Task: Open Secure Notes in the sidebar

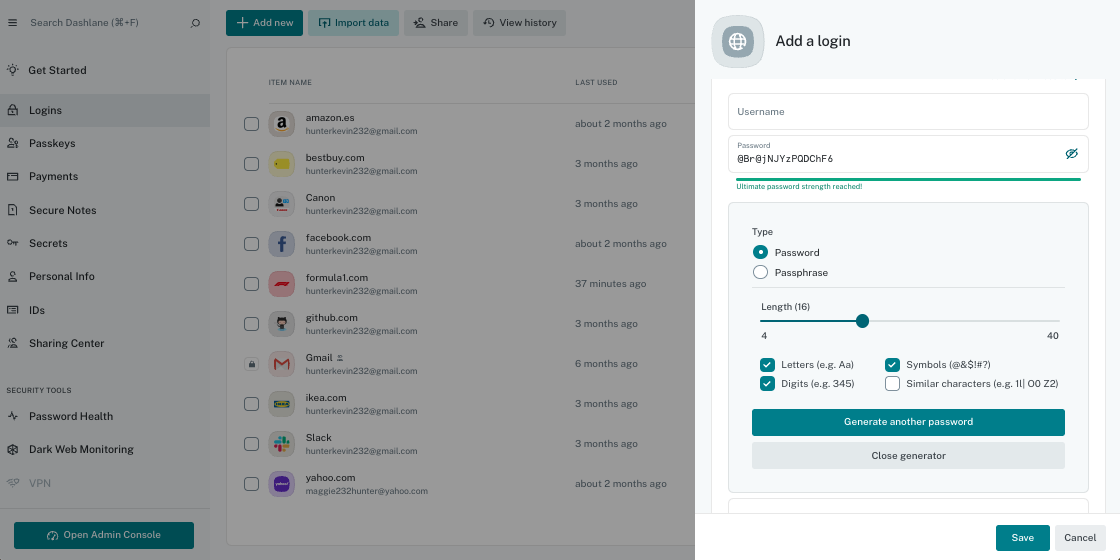Action: [x=105, y=210]
